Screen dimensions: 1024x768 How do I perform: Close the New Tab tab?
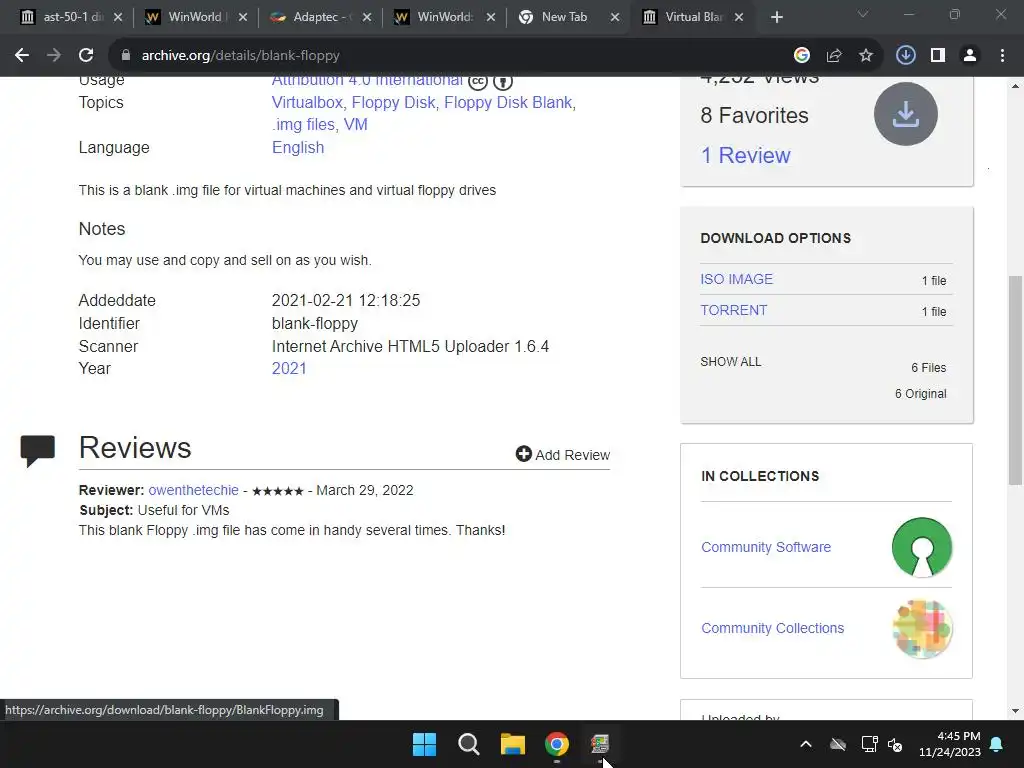(615, 18)
